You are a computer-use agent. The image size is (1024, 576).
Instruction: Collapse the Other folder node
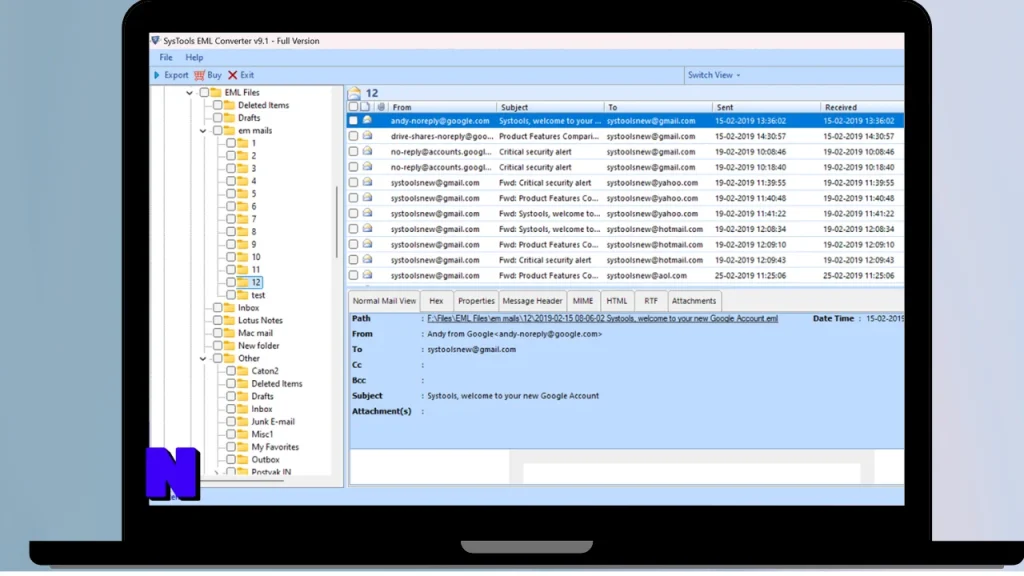click(x=203, y=359)
